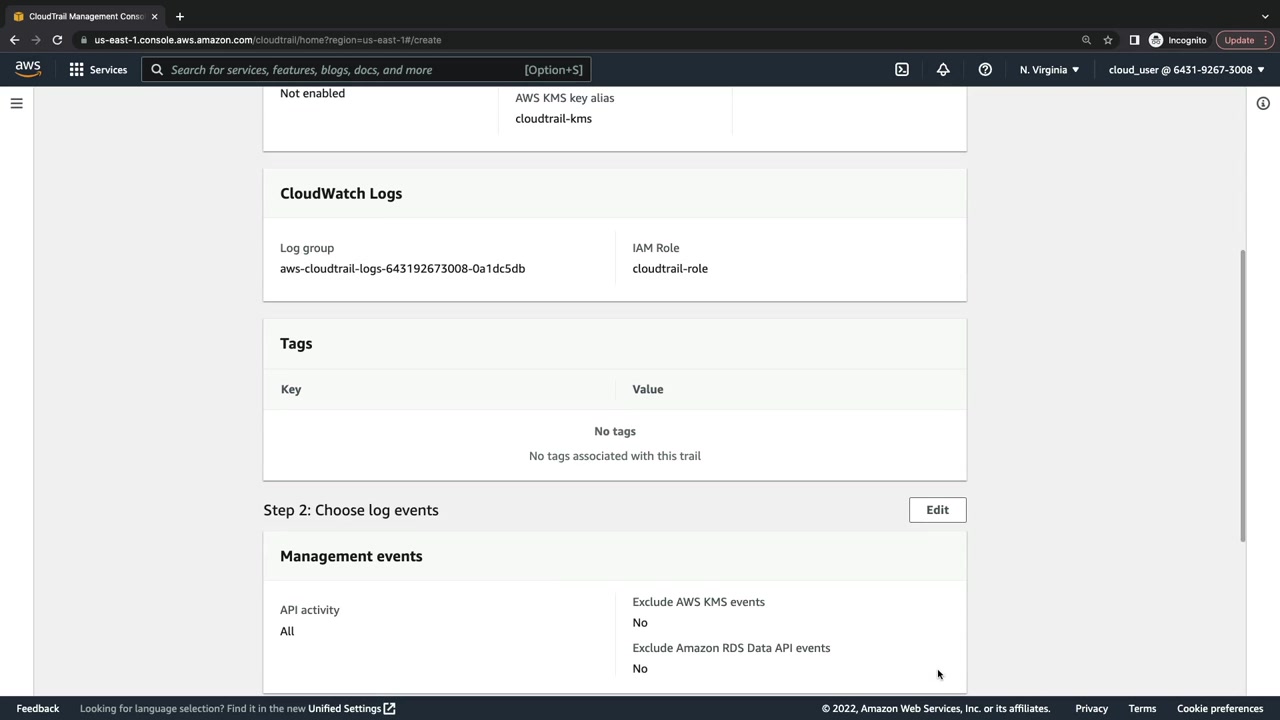Click the Cookie preferences link
The height and width of the screenshot is (720, 1280).
[1219, 708]
